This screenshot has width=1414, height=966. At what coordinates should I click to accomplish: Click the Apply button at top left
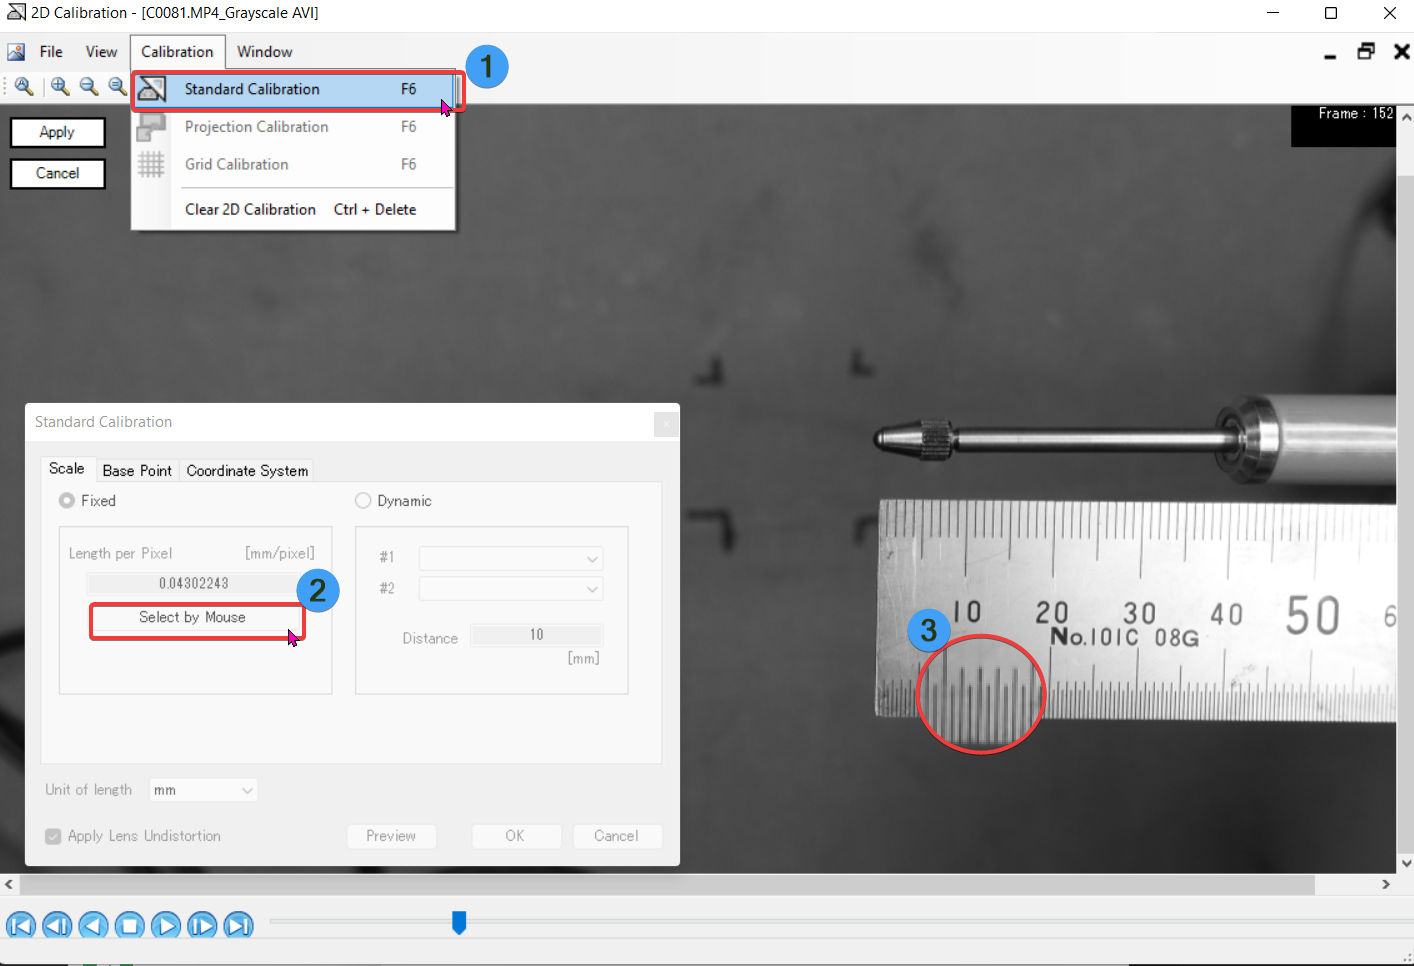pyautogui.click(x=57, y=132)
